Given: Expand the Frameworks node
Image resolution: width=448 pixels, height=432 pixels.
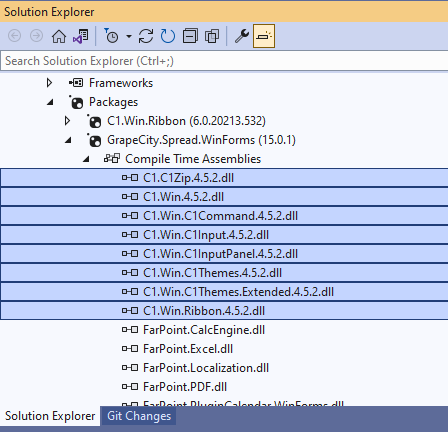Looking at the screenshot, I should coord(49,83).
